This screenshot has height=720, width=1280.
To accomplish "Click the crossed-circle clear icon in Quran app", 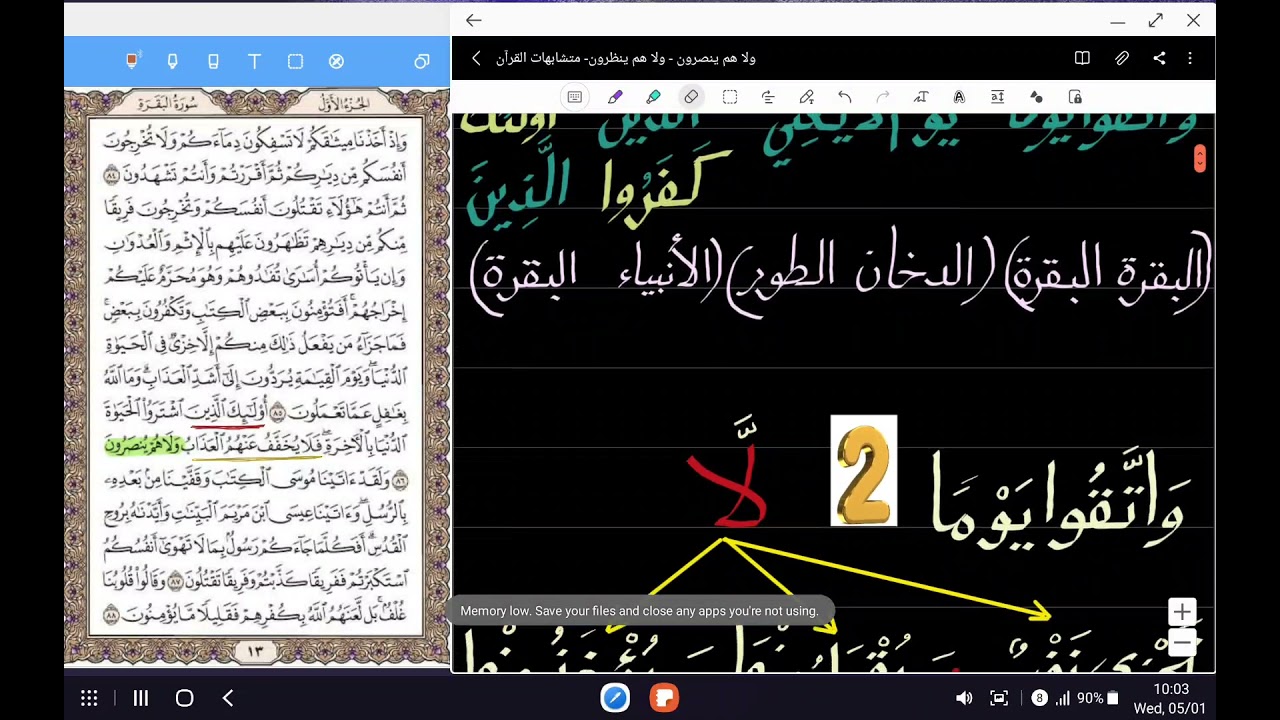I will (x=336, y=62).
